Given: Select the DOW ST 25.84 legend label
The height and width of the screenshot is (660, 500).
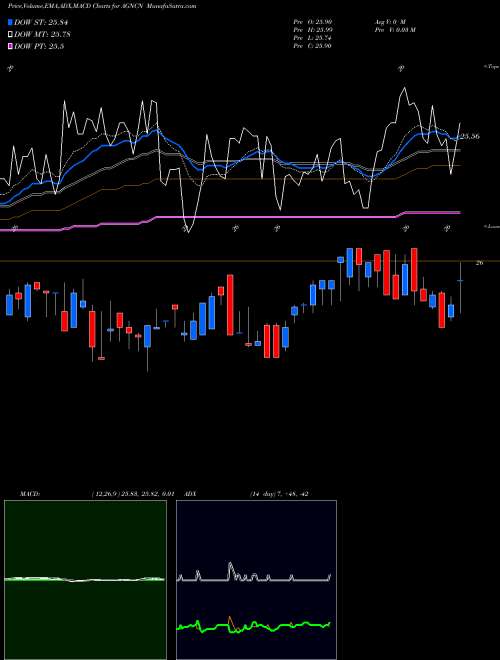Looking at the screenshot, I should pyautogui.click(x=41, y=22).
